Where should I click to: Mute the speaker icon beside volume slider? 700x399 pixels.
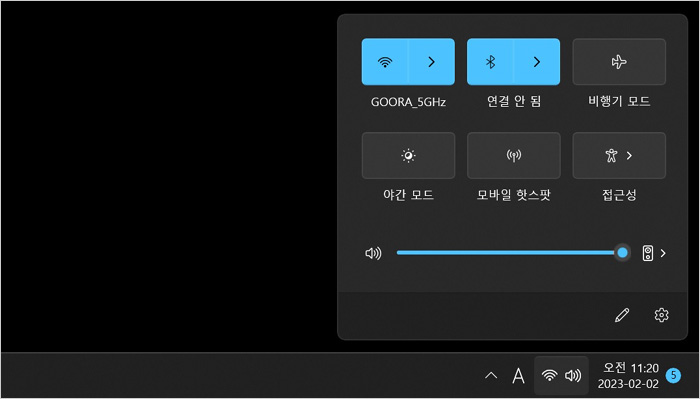[x=373, y=254]
